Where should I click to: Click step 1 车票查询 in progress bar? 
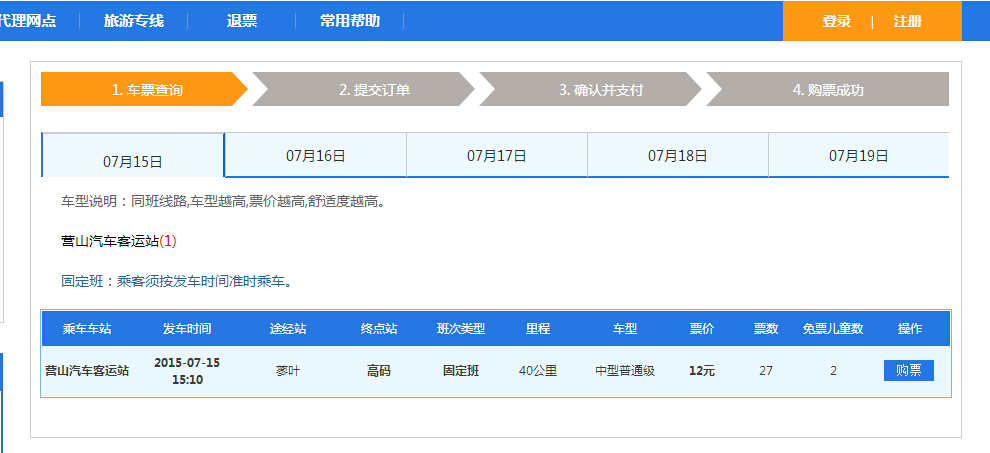[x=147, y=89]
